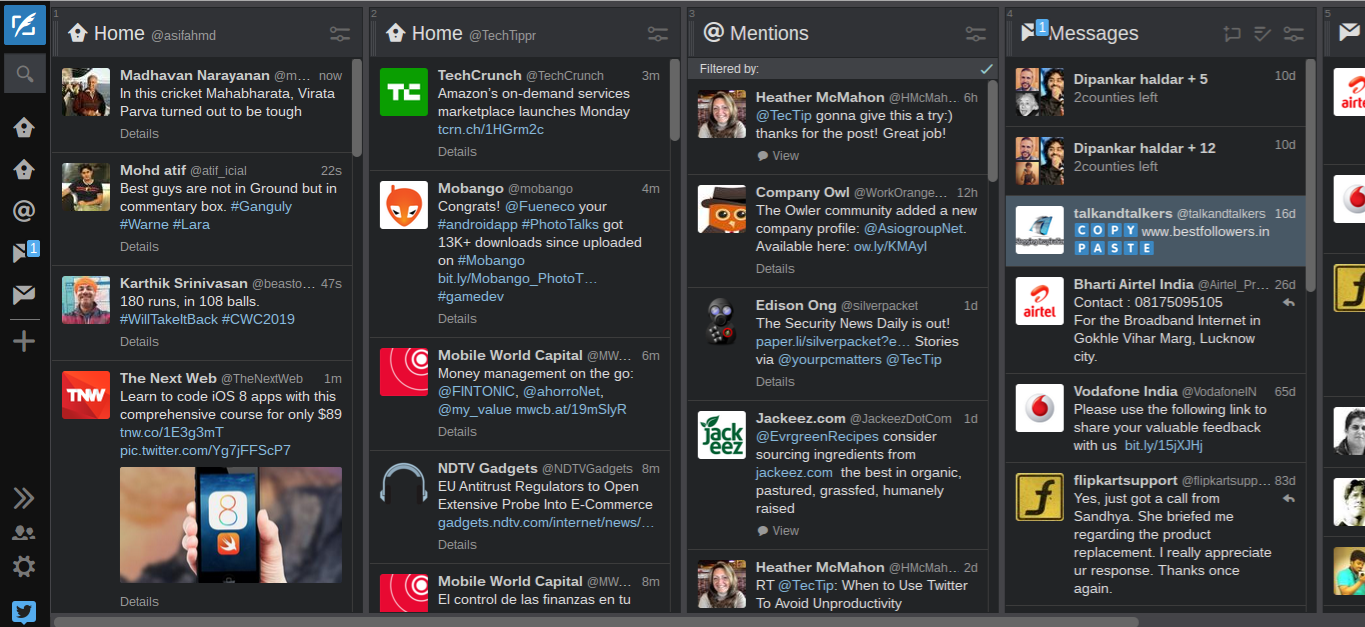Reply to the flipkartsupport message
The height and width of the screenshot is (627, 1365).
[1289, 499]
